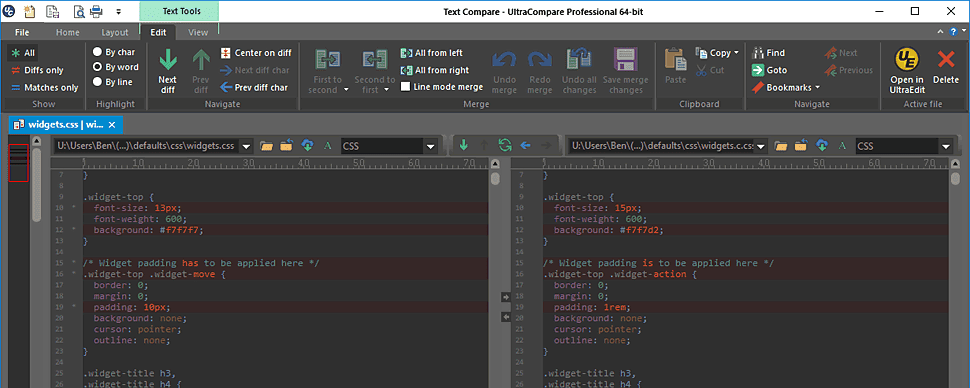Open right file path dropdown

[762, 147]
